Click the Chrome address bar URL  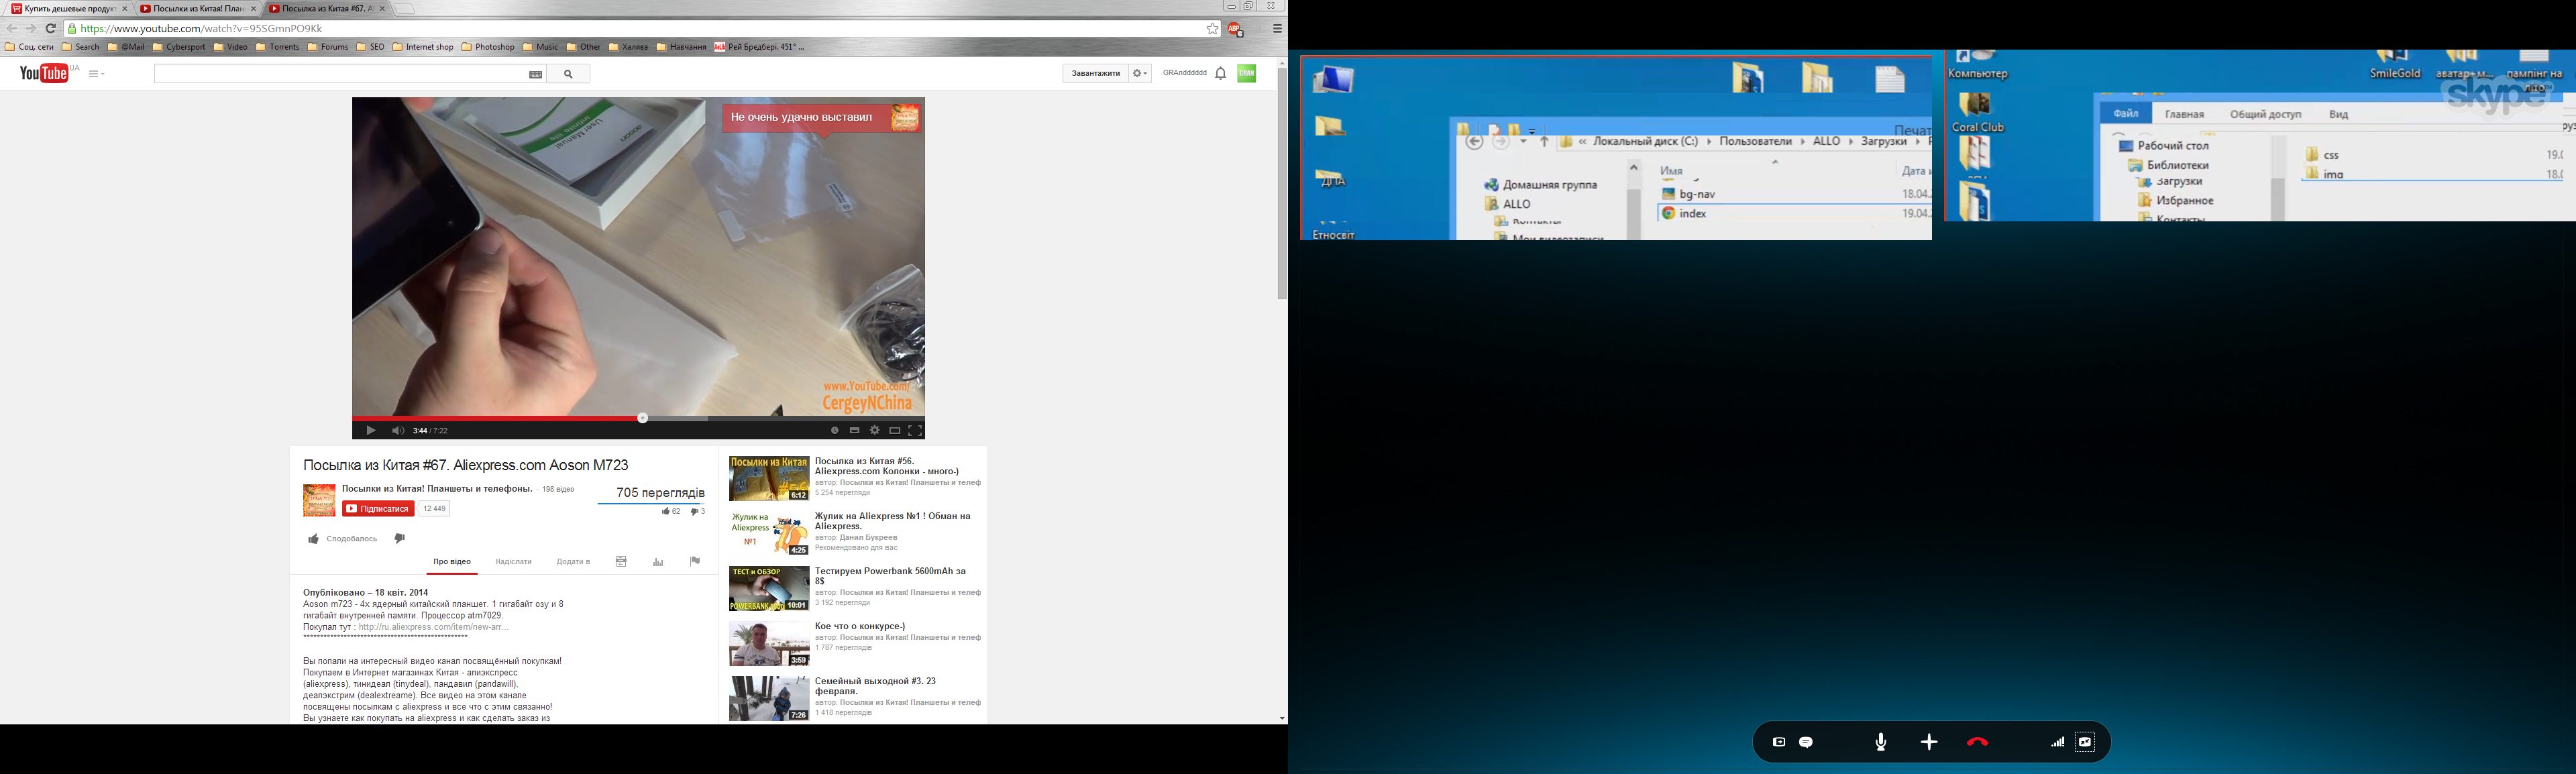point(201,29)
